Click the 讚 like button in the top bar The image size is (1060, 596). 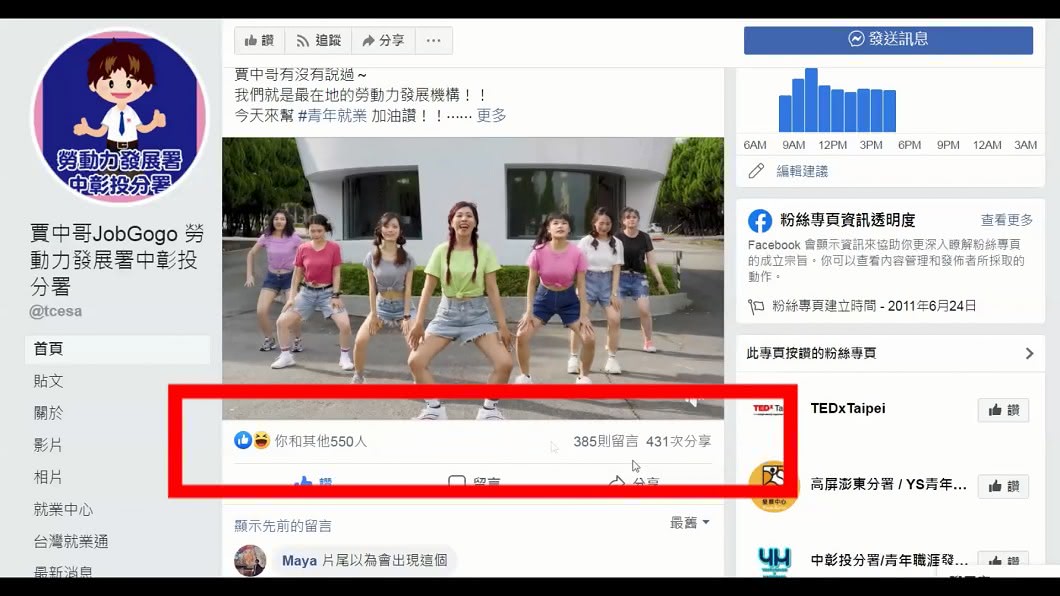pyautogui.click(x=260, y=41)
